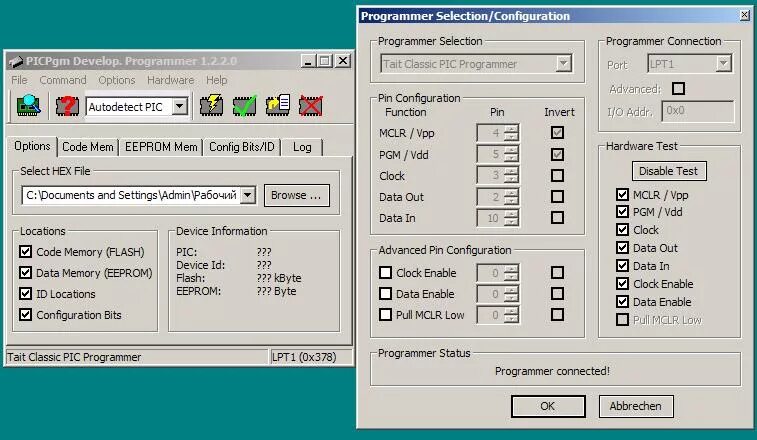This screenshot has width=757, height=440.
Task: Confirm with the OK button
Action: pyautogui.click(x=548, y=406)
